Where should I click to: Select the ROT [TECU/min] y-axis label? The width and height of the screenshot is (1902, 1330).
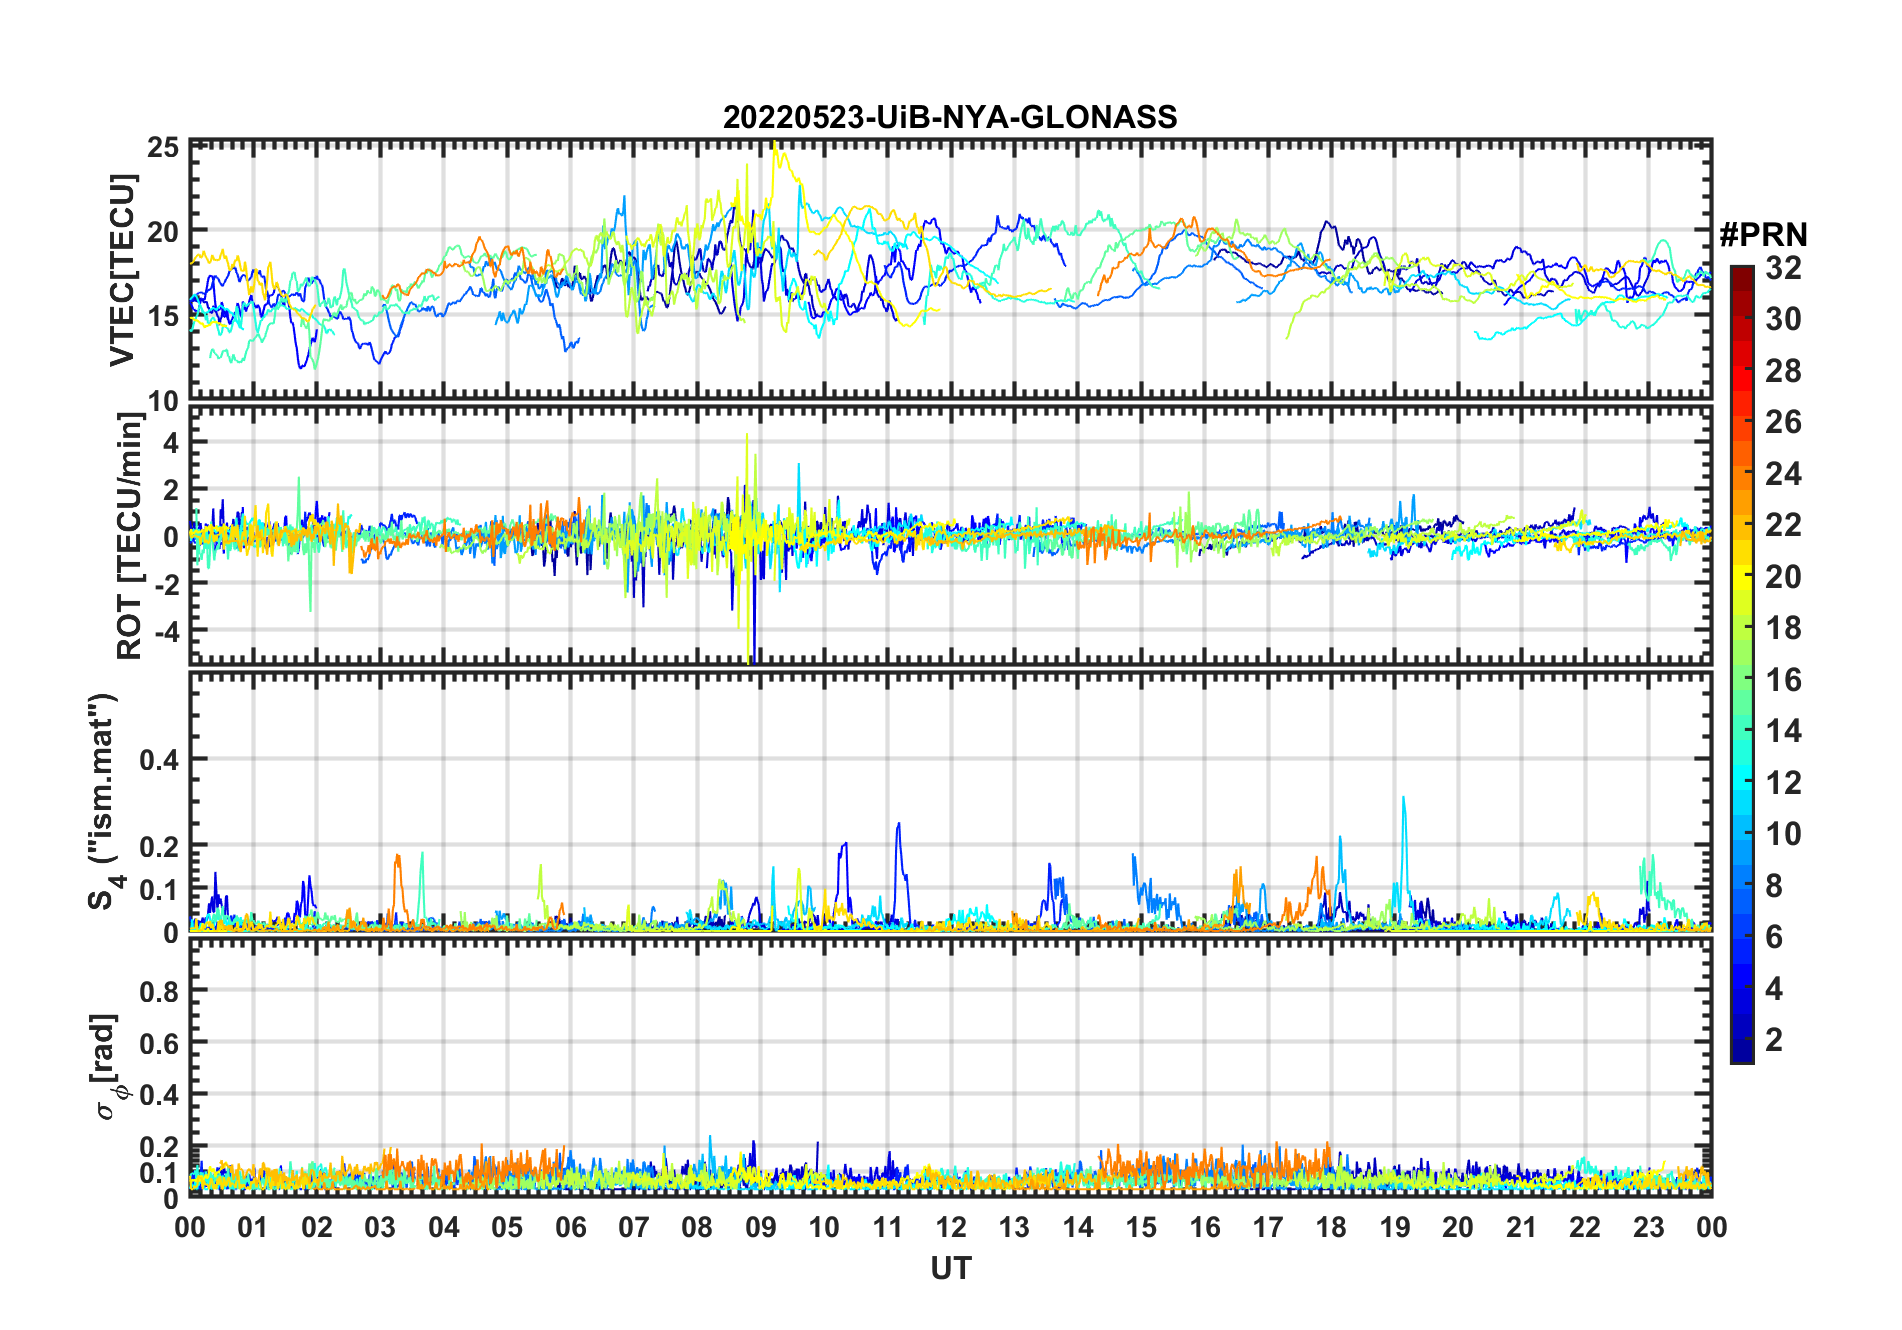pyautogui.click(x=130, y=536)
